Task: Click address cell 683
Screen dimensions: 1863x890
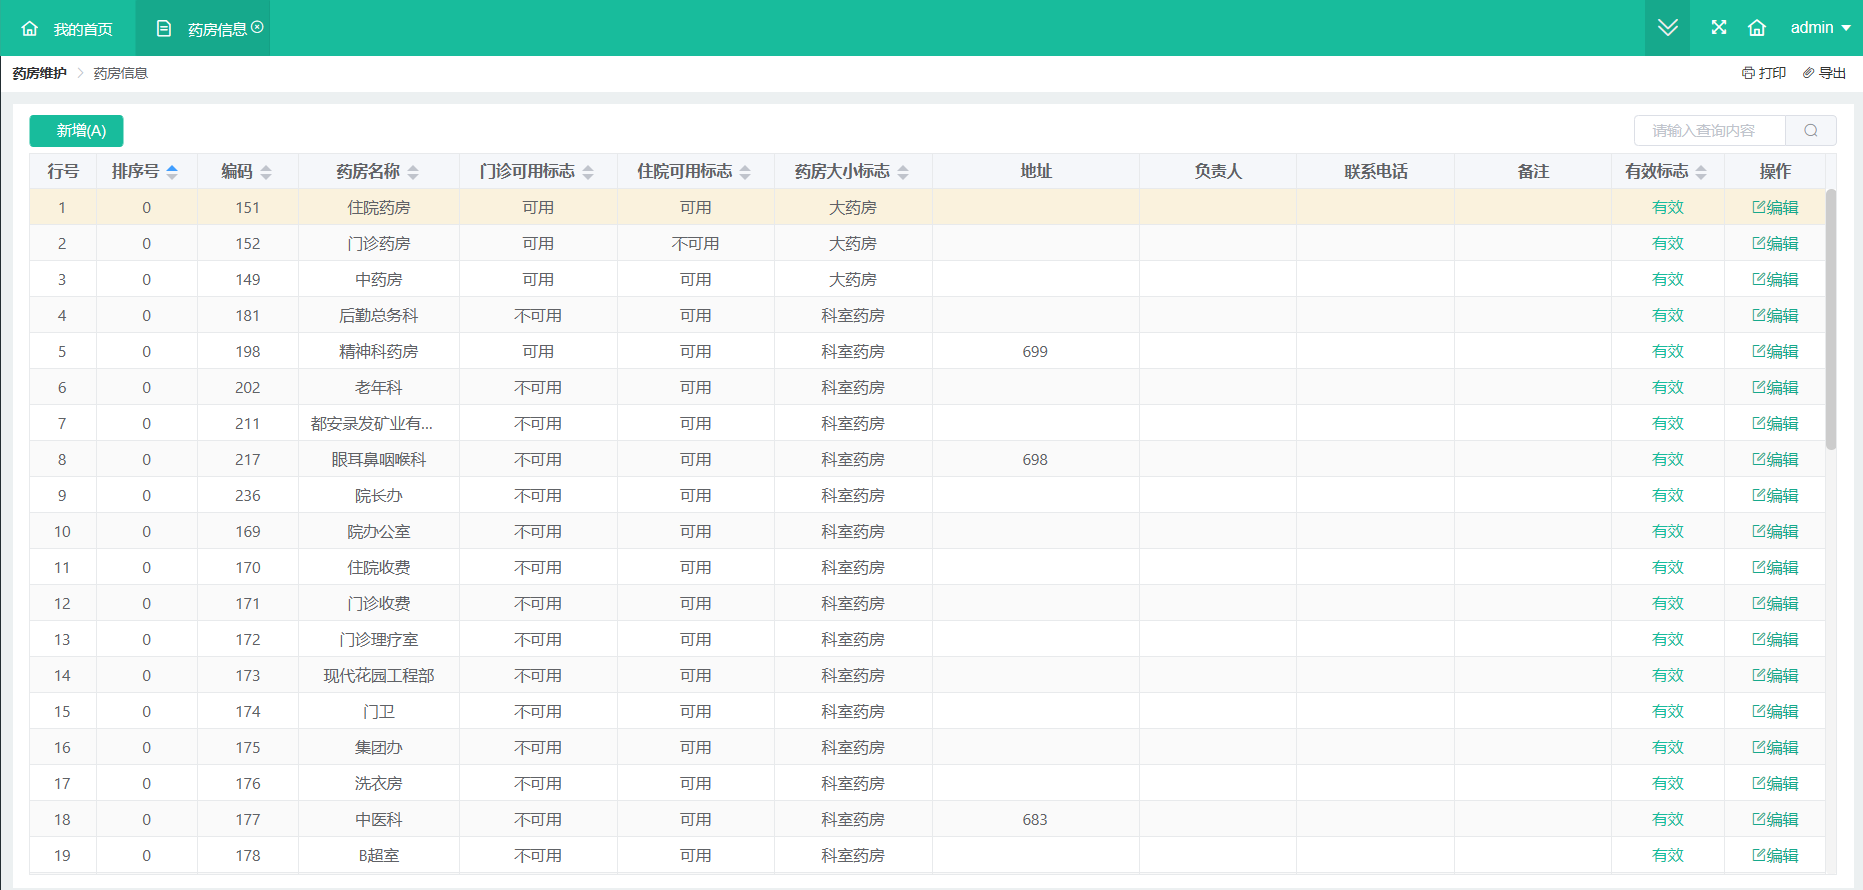Action: point(1035,820)
